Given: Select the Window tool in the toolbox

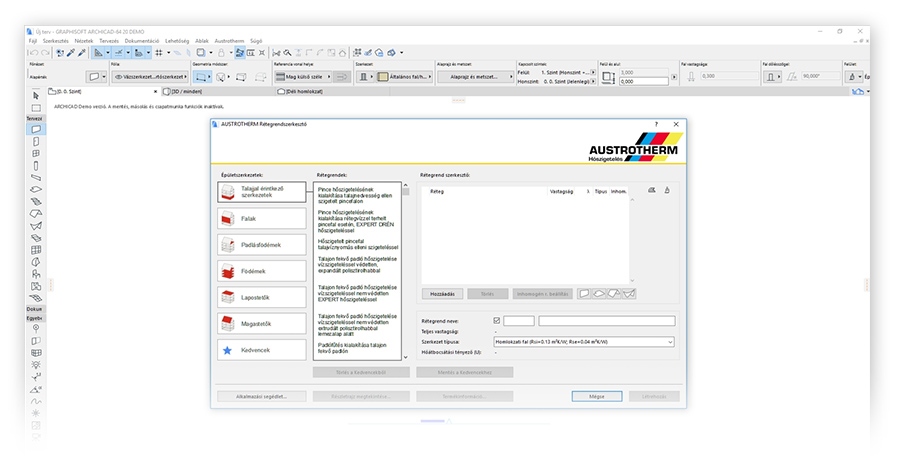Looking at the screenshot, I should pos(36,153).
